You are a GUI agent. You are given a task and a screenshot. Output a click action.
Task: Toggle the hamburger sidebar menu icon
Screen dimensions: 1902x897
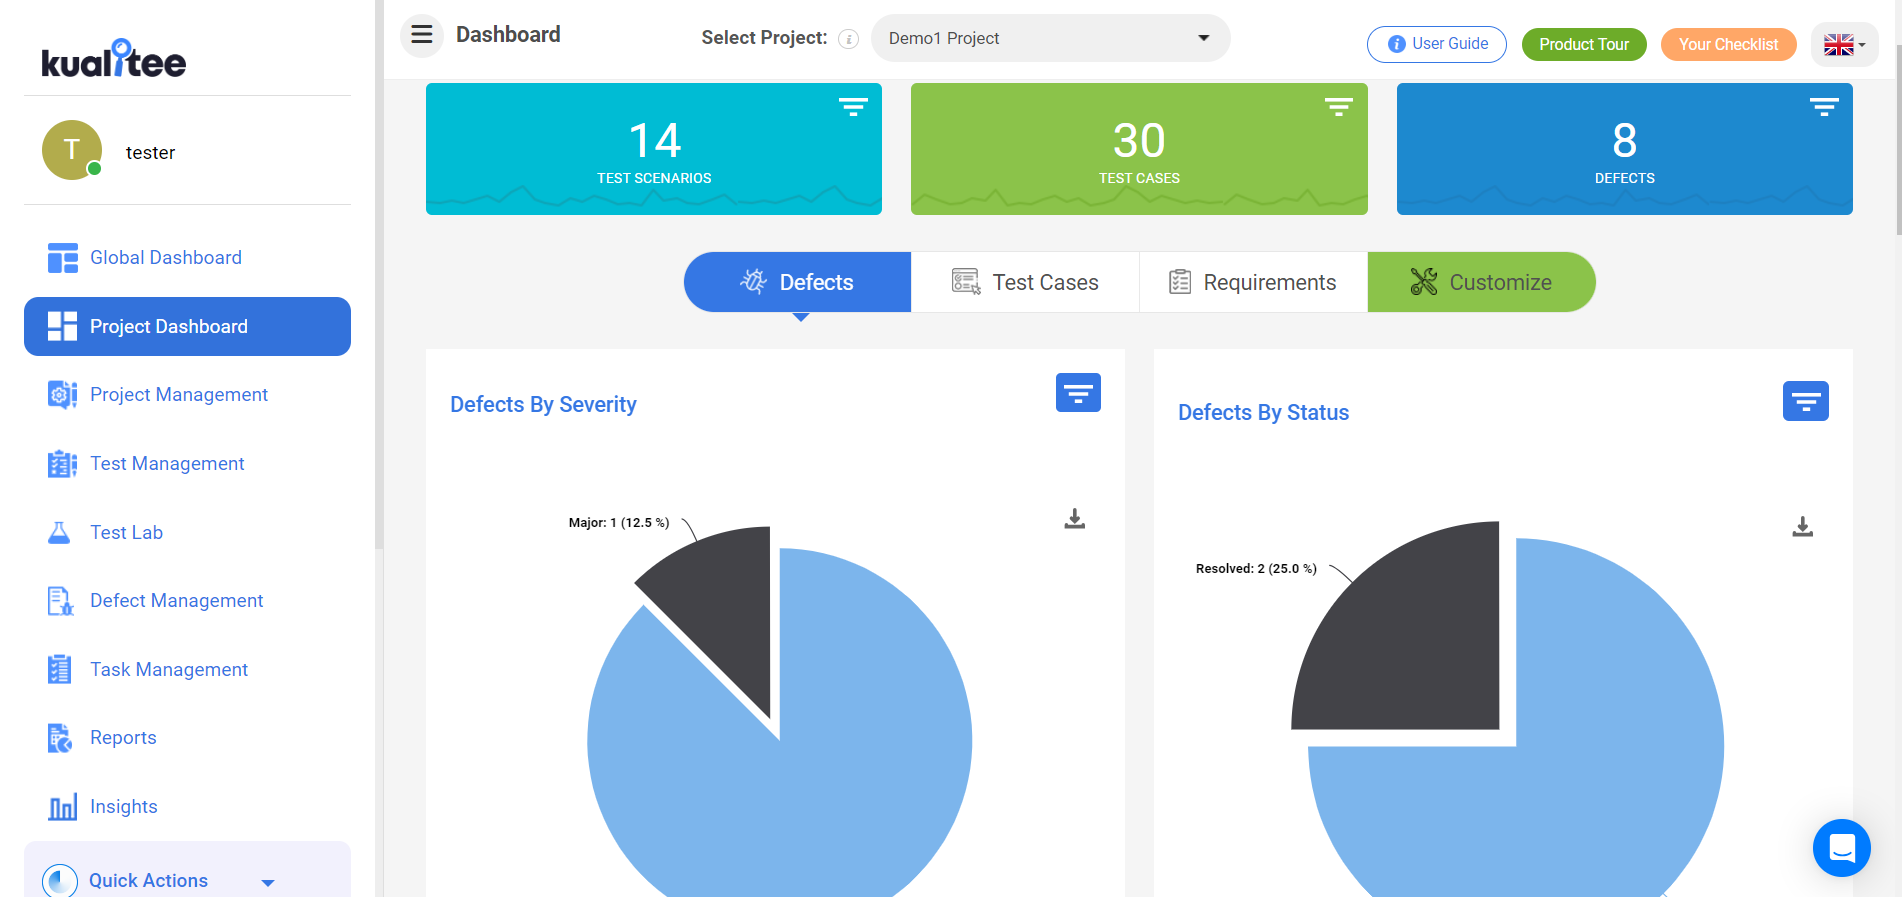click(422, 35)
